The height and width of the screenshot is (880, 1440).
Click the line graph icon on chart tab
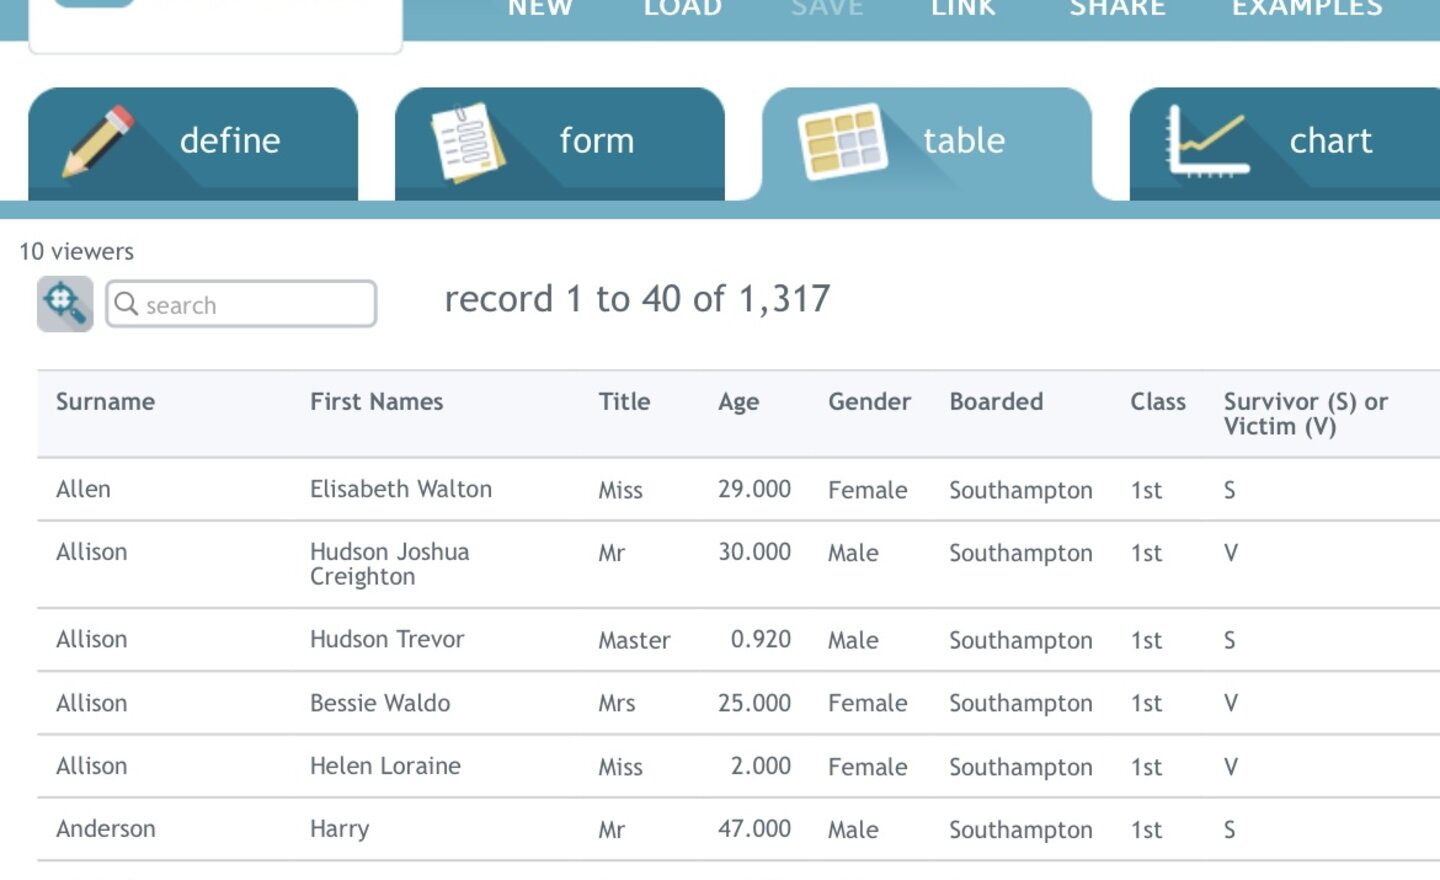1207,141
